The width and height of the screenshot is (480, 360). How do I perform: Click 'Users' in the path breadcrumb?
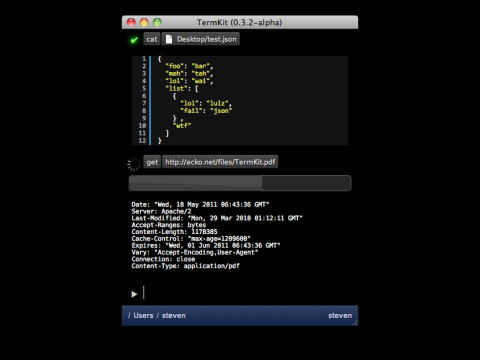[x=143, y=315]
